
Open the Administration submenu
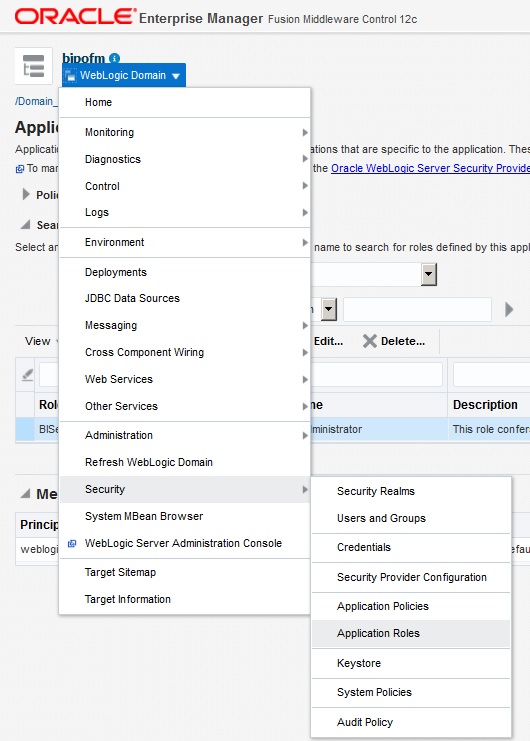[185, 435]
